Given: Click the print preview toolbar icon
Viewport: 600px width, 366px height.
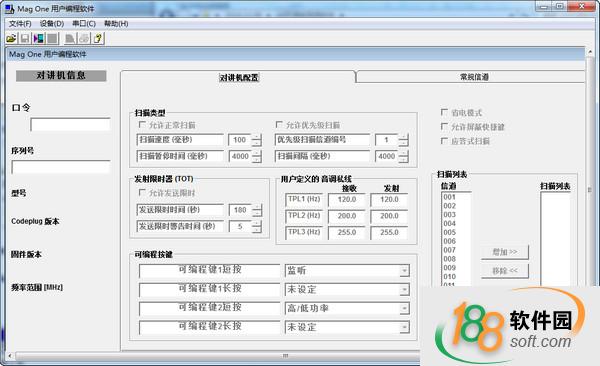Looking at the screenshot, I should pos(70,38).
